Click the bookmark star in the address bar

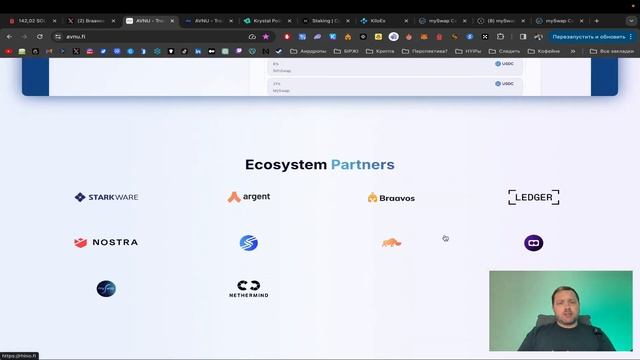[x=266, y=37]
